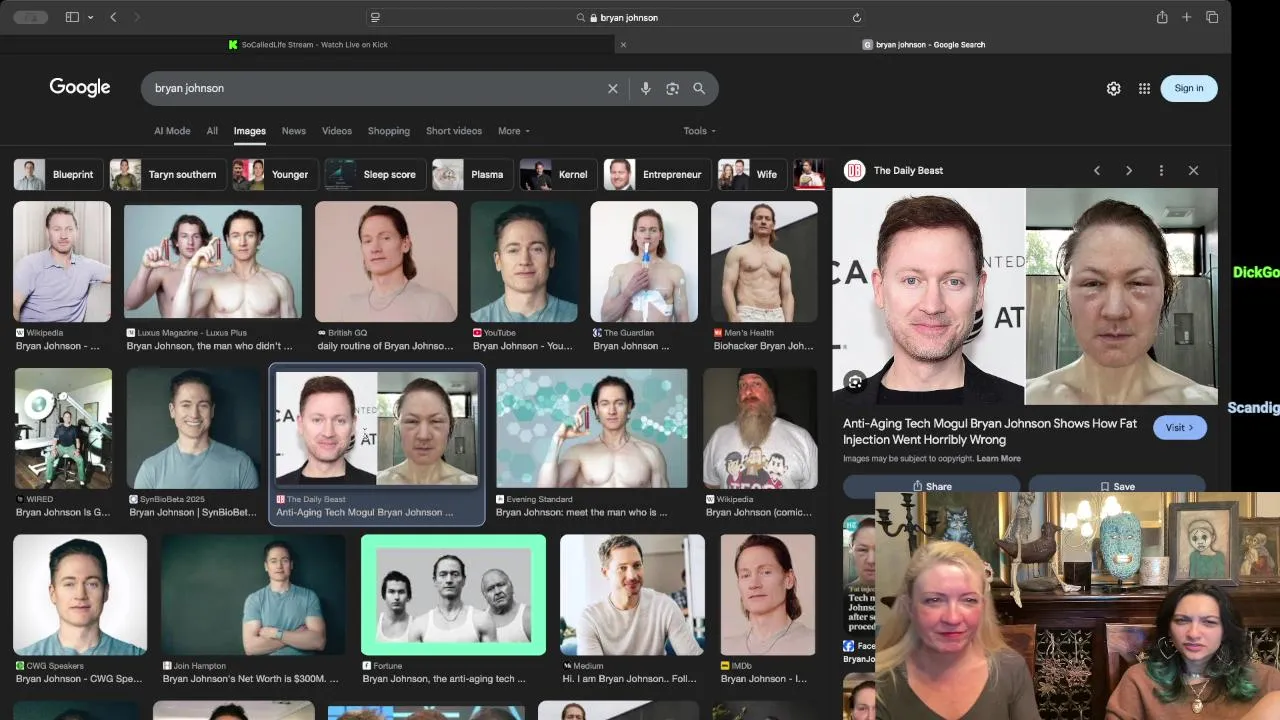Expand the sidebar options dropdown arrow
This screenshot has height=720, width=1280.
tap(90, 17)
